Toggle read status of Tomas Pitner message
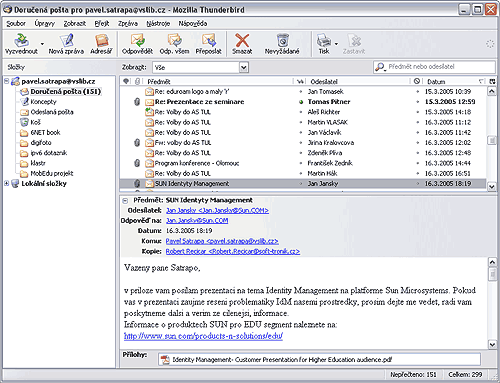 tap(301, 102)
